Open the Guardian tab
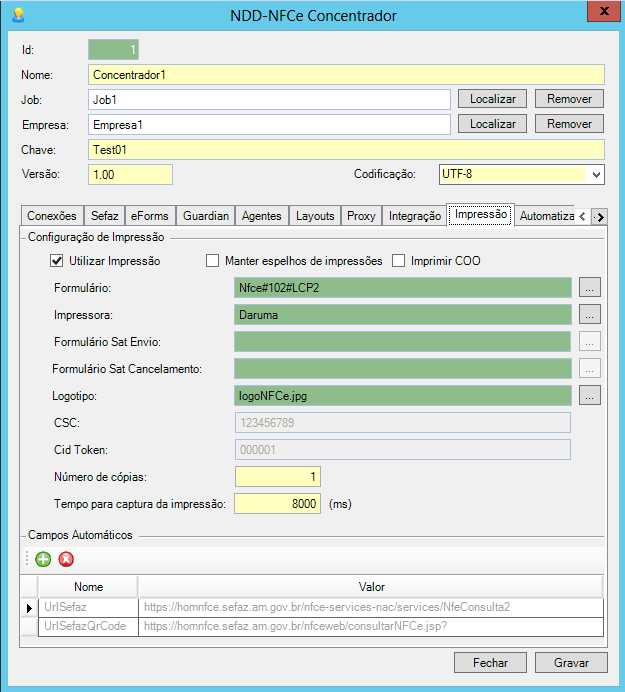This screenshot has height=692, width=625. click(206, 215)
